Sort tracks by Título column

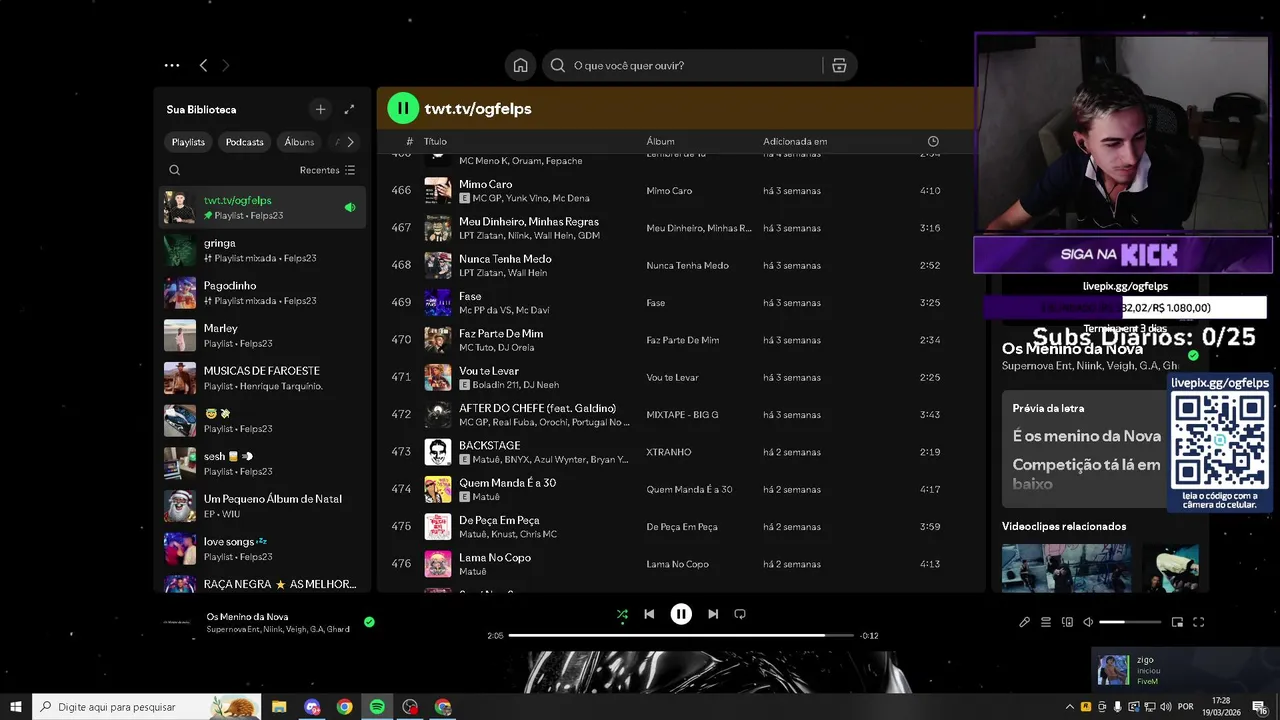pyautogui.click(x=435, y=141)
